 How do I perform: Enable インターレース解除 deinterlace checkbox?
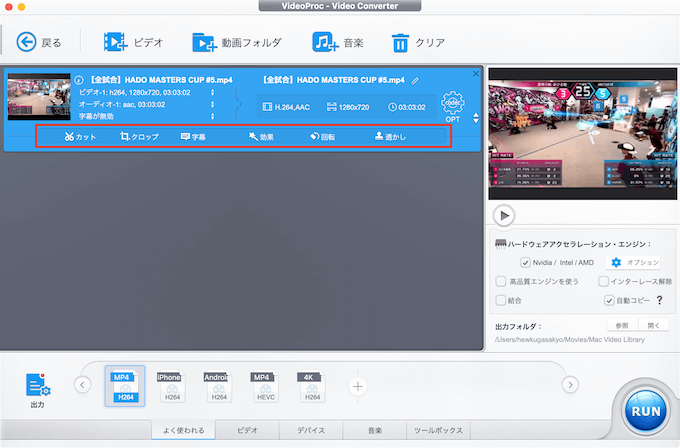tap(604, 281)
